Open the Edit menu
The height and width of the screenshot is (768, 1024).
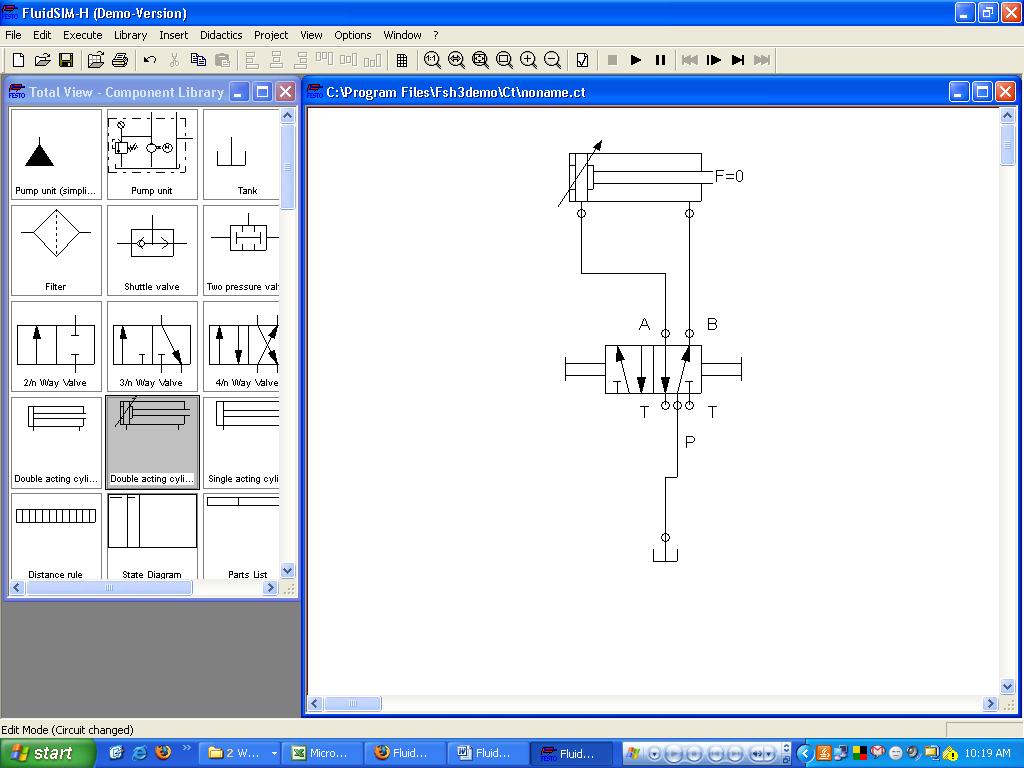42,35
